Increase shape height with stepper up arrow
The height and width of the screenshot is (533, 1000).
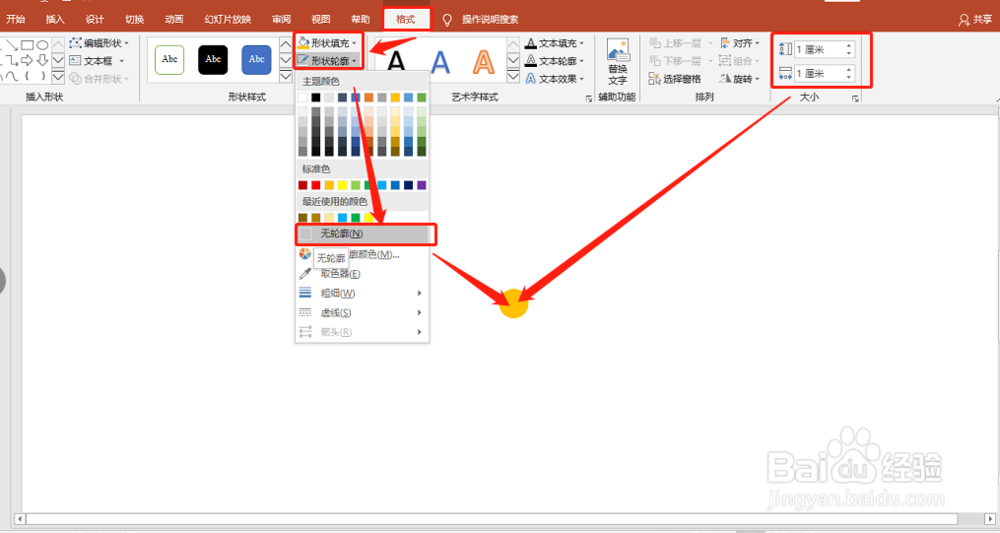click(x=849, y=45)
